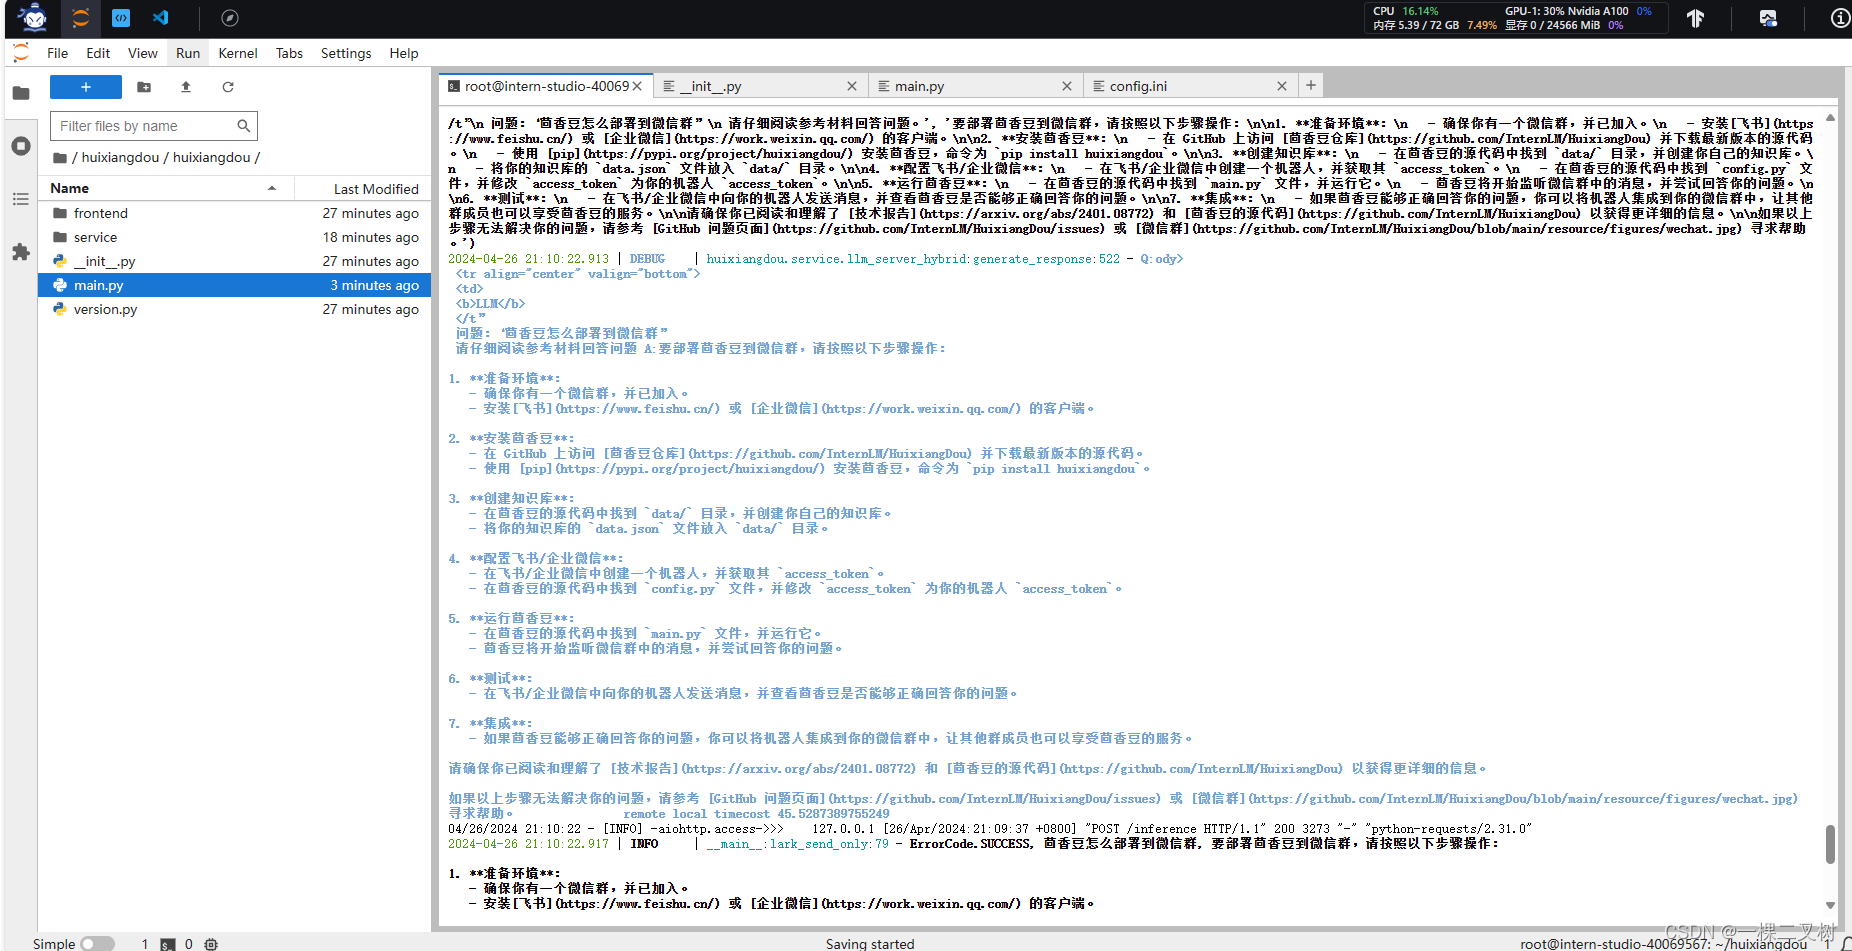The height and width of the screenshot is (951, 1852).
Task: Open the Run menu
Action: 188,53
